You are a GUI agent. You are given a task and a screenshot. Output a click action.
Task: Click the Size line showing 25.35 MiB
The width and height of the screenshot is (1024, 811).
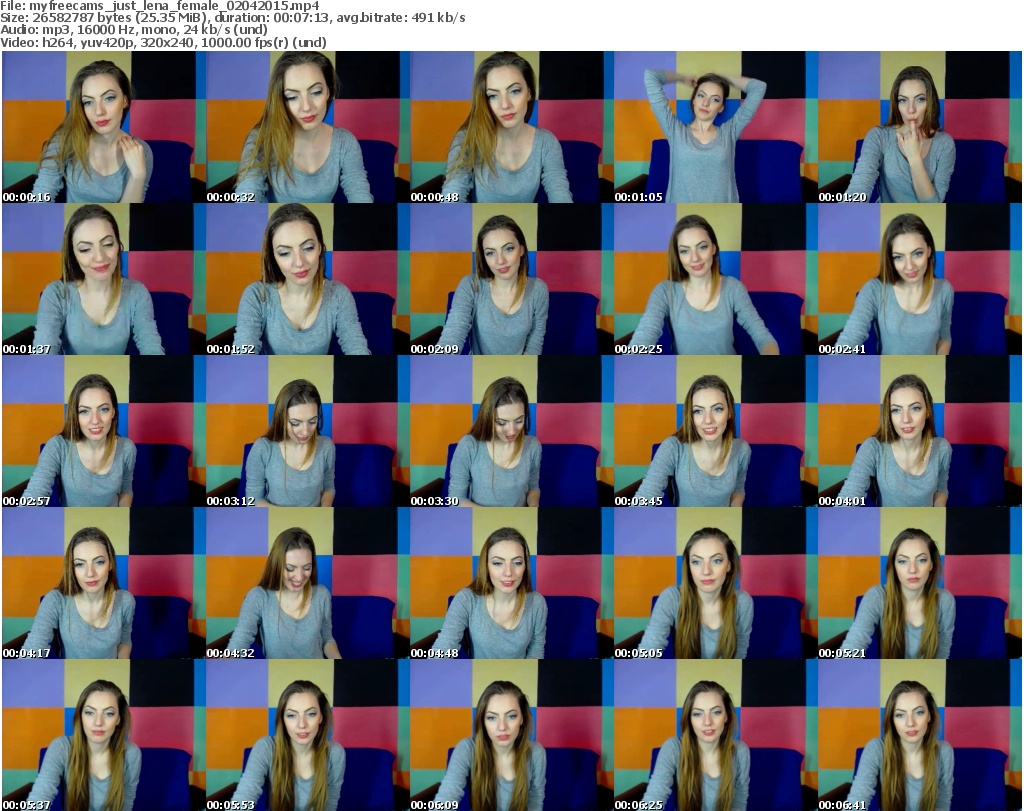(x=232, y=18)
